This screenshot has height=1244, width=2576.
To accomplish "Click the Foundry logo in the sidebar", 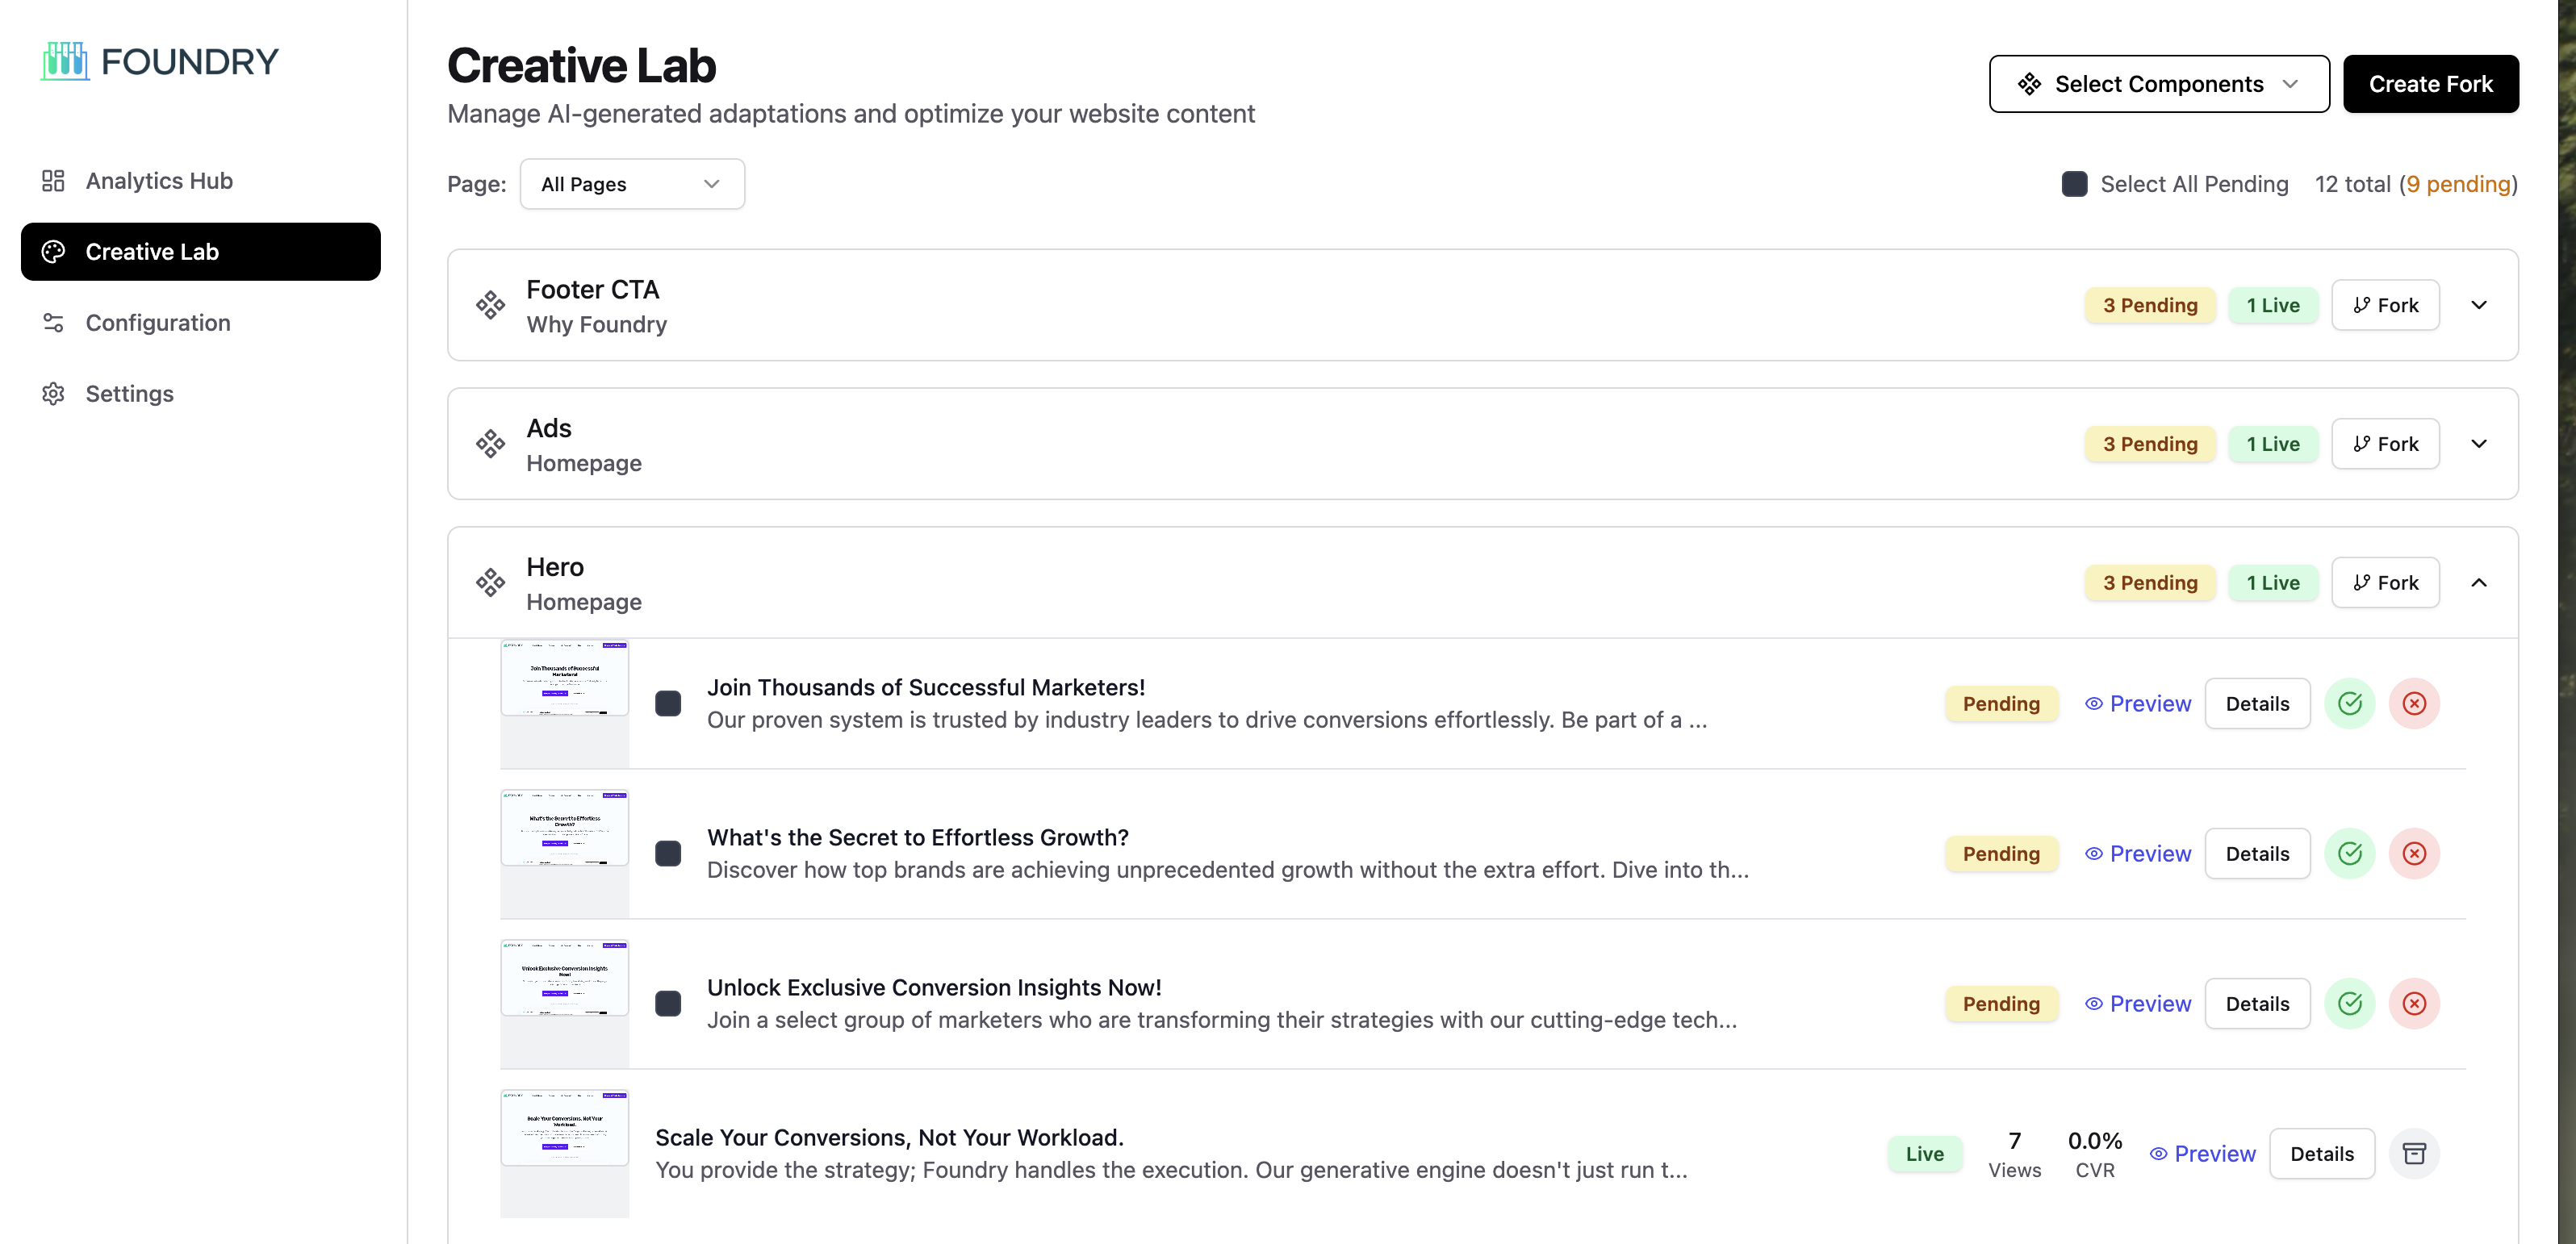I will tap(160, 62).
